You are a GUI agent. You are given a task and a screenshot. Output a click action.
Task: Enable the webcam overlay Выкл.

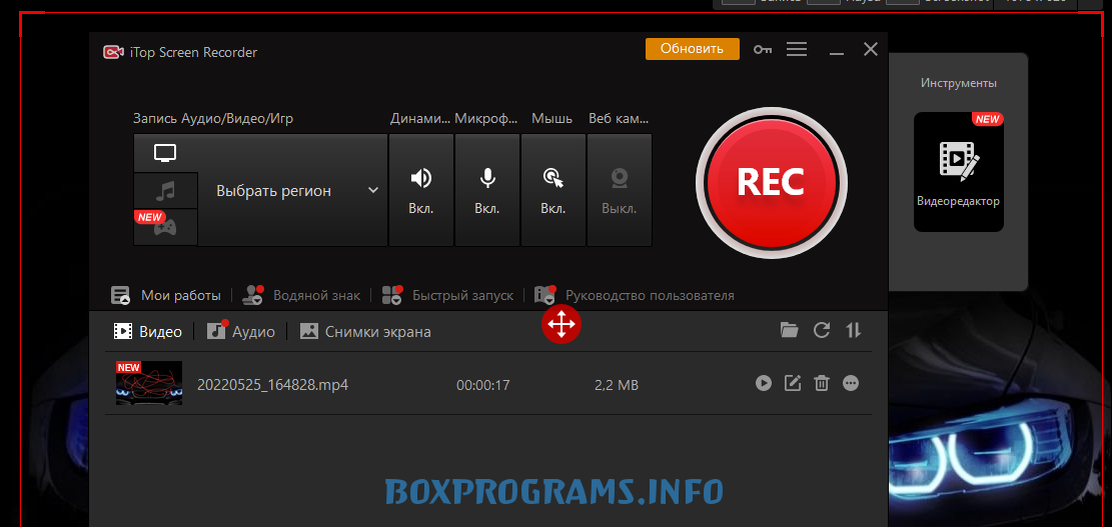(619, 190)
